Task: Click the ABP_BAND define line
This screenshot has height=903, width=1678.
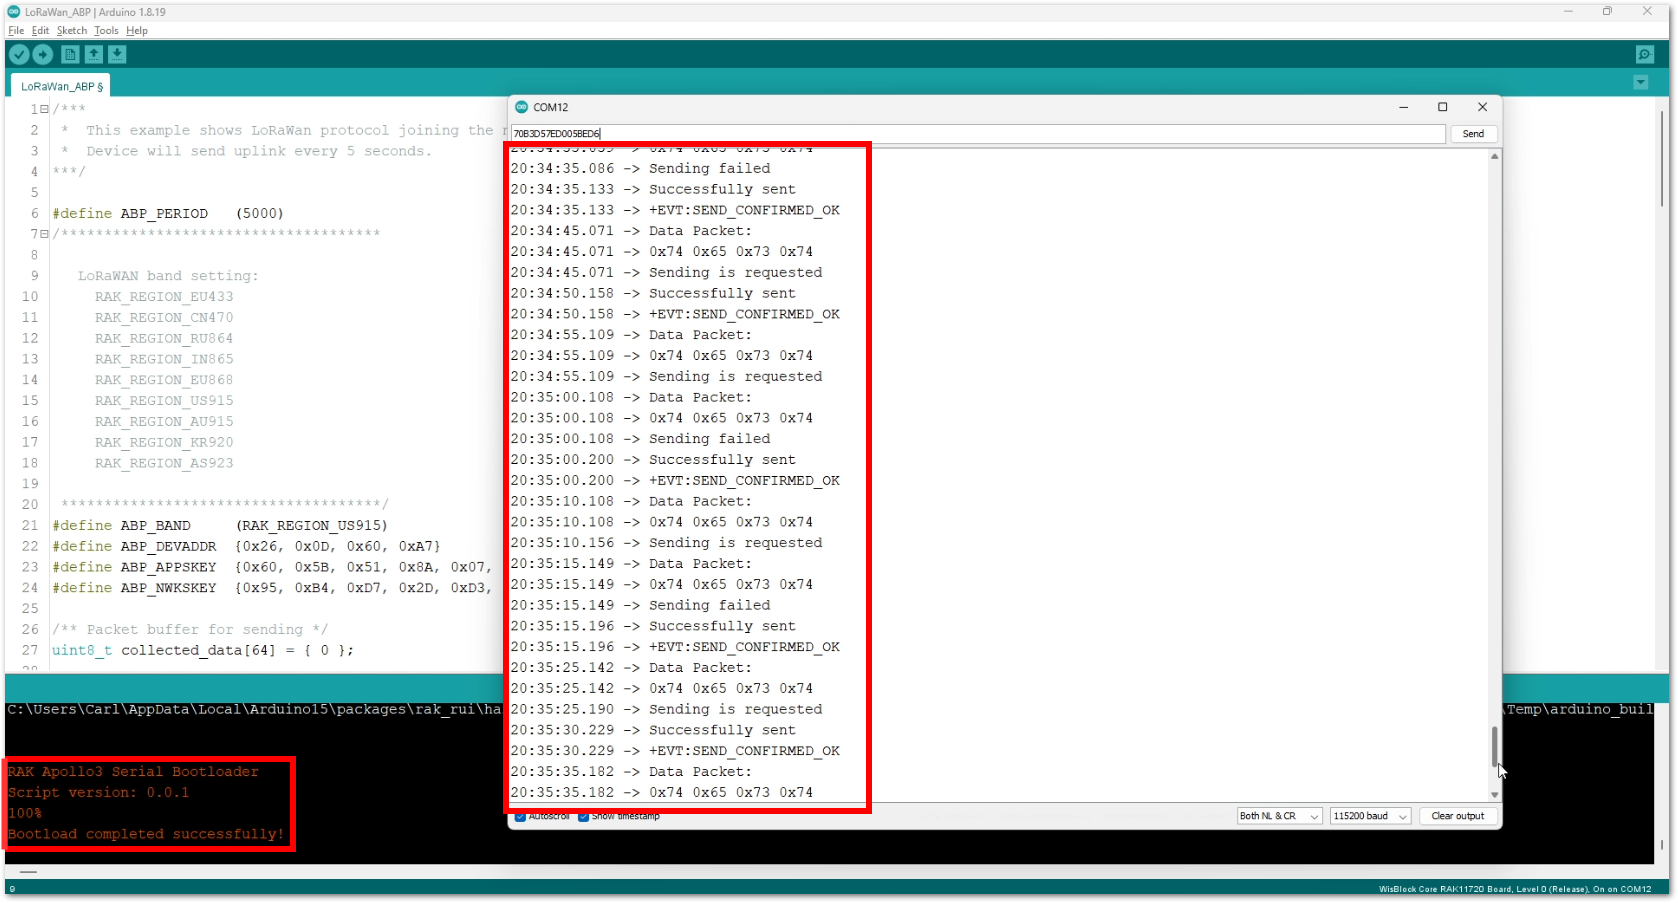Action: click(220, 526)
